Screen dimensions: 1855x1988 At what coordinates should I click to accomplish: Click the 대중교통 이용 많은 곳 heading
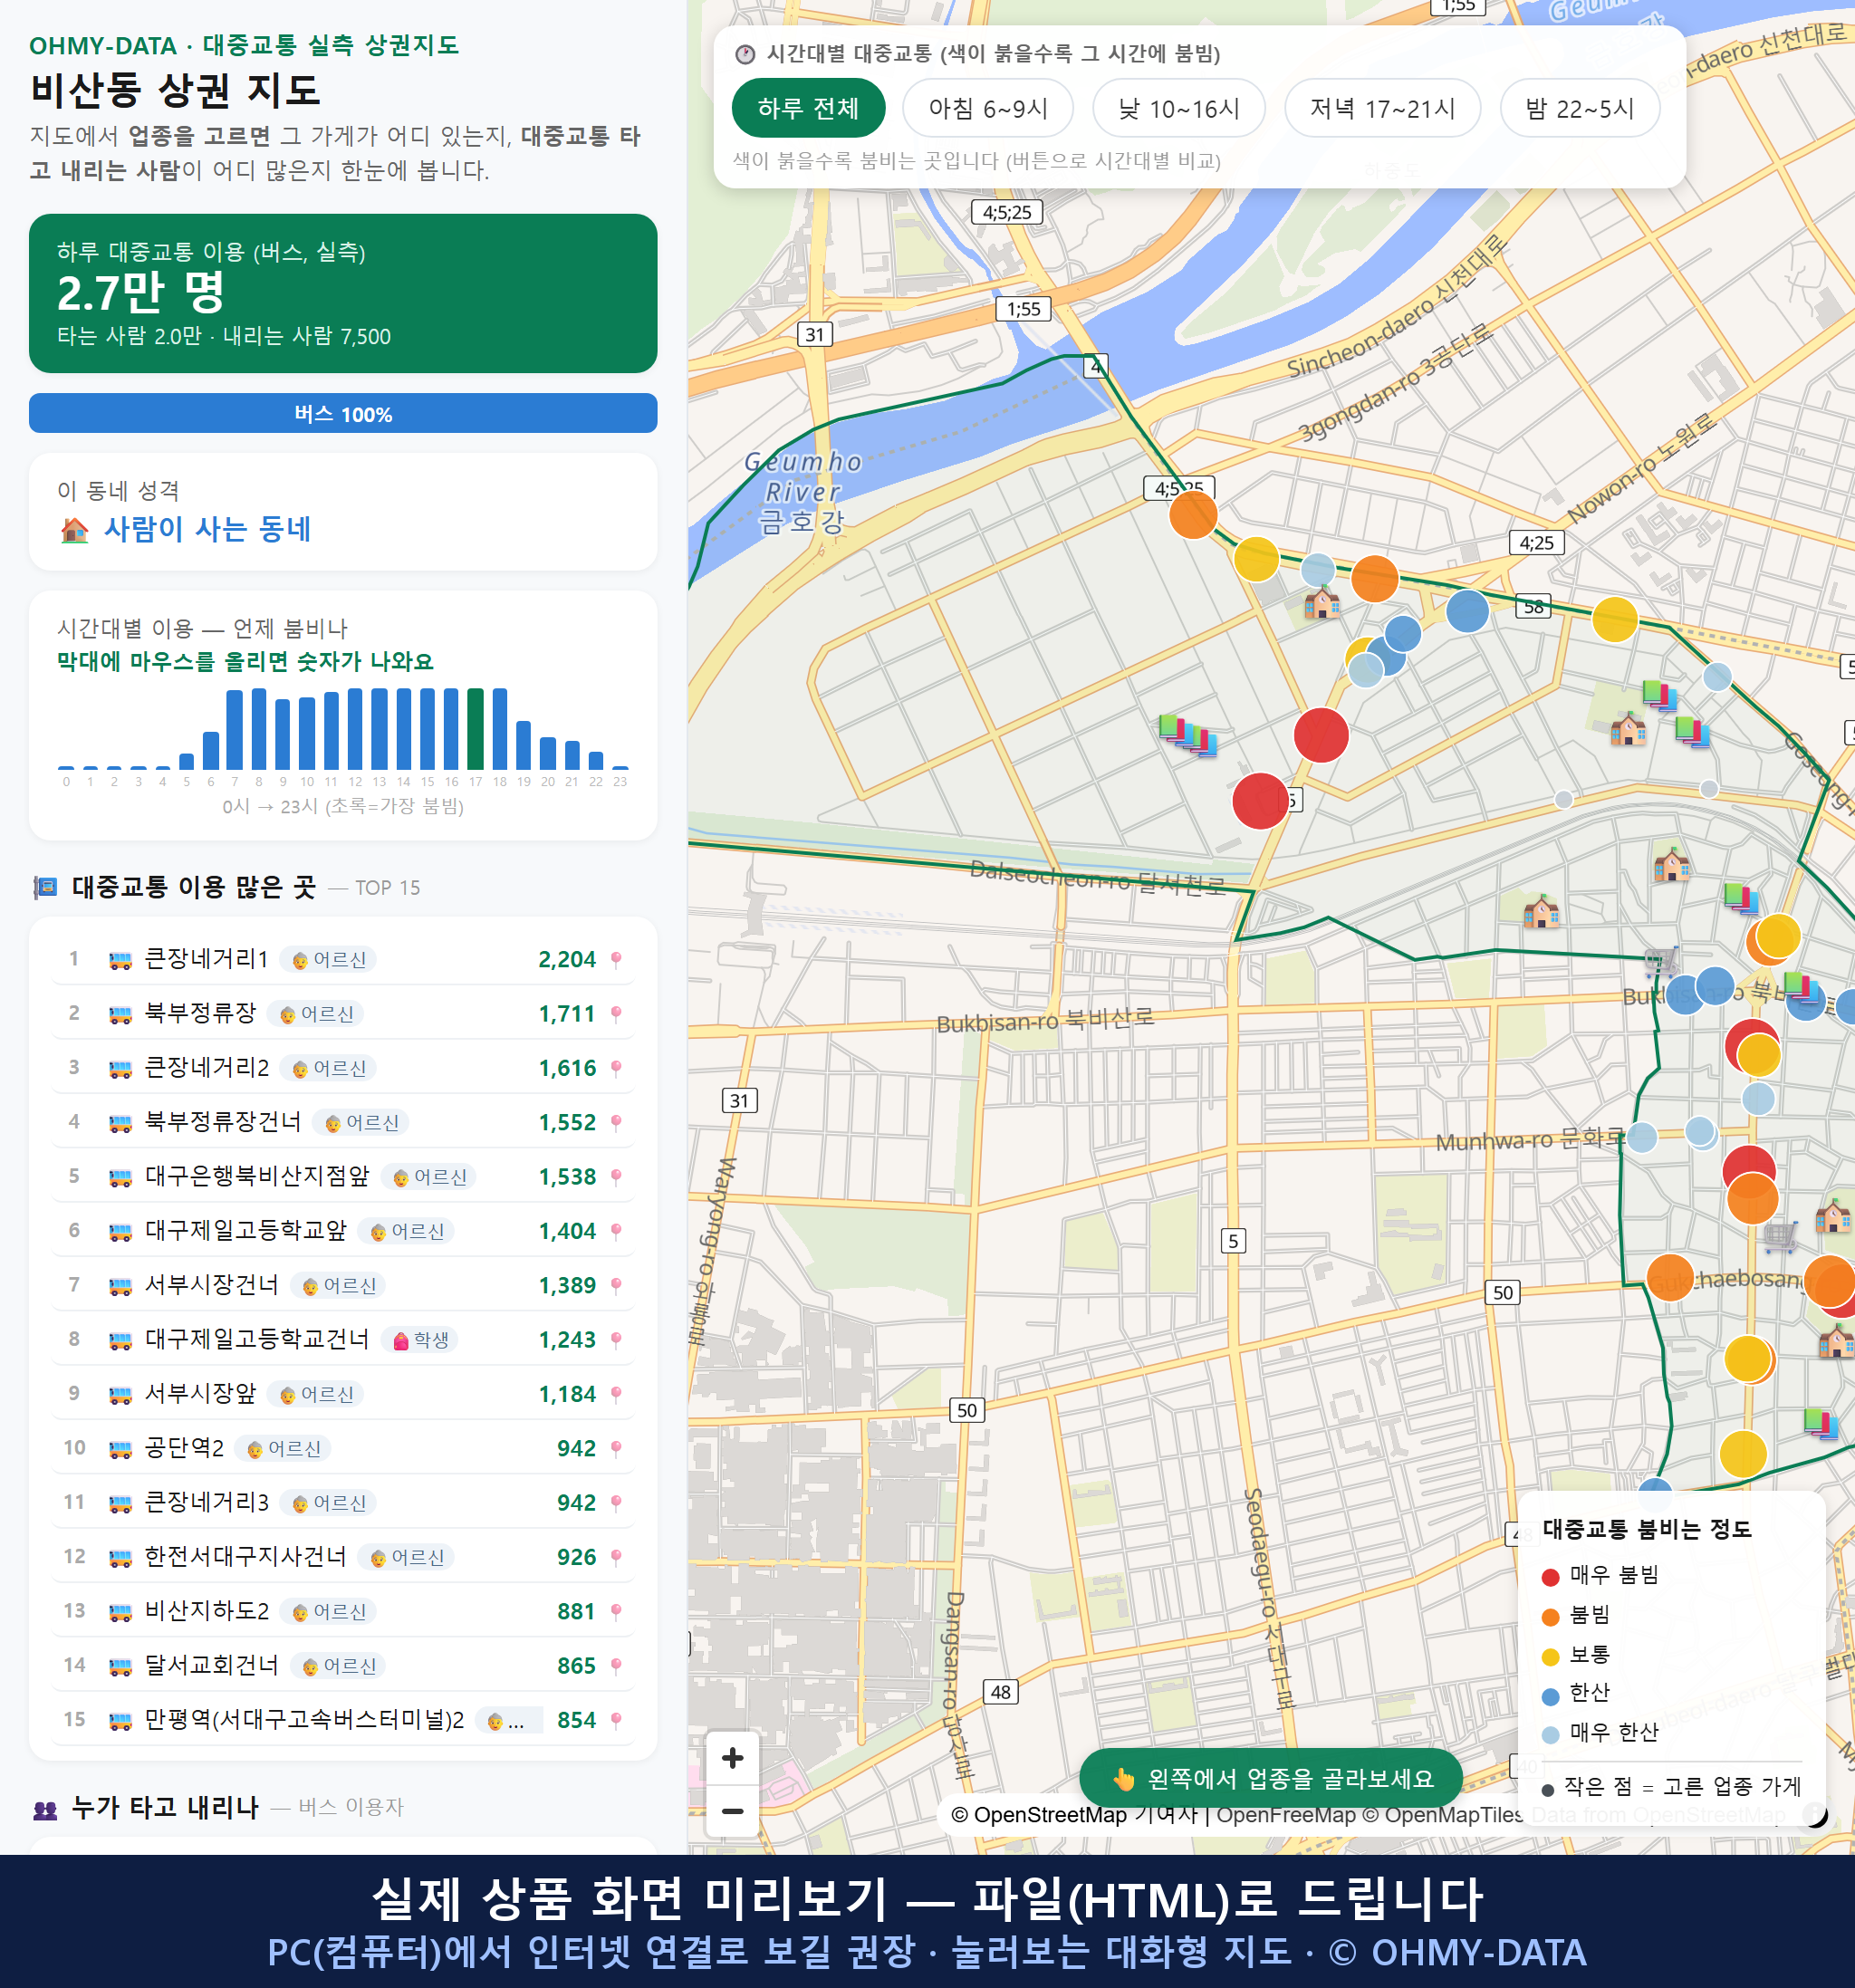[194, 887]
